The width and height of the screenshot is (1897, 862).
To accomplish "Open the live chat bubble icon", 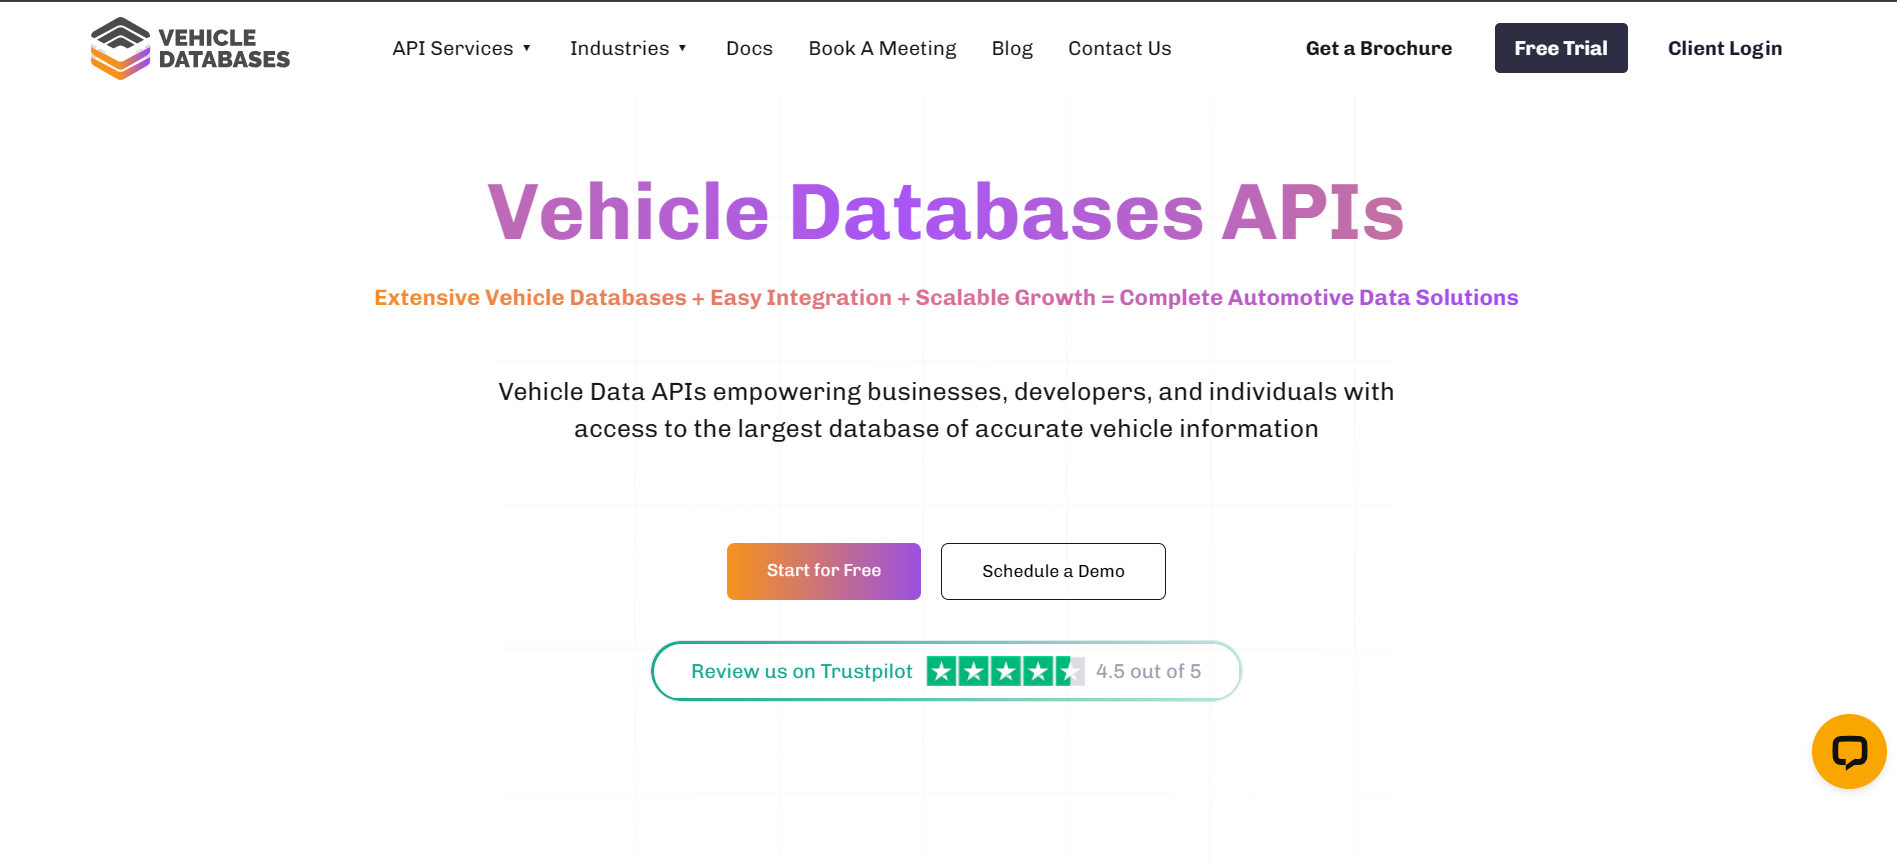I will point(1849,751).
